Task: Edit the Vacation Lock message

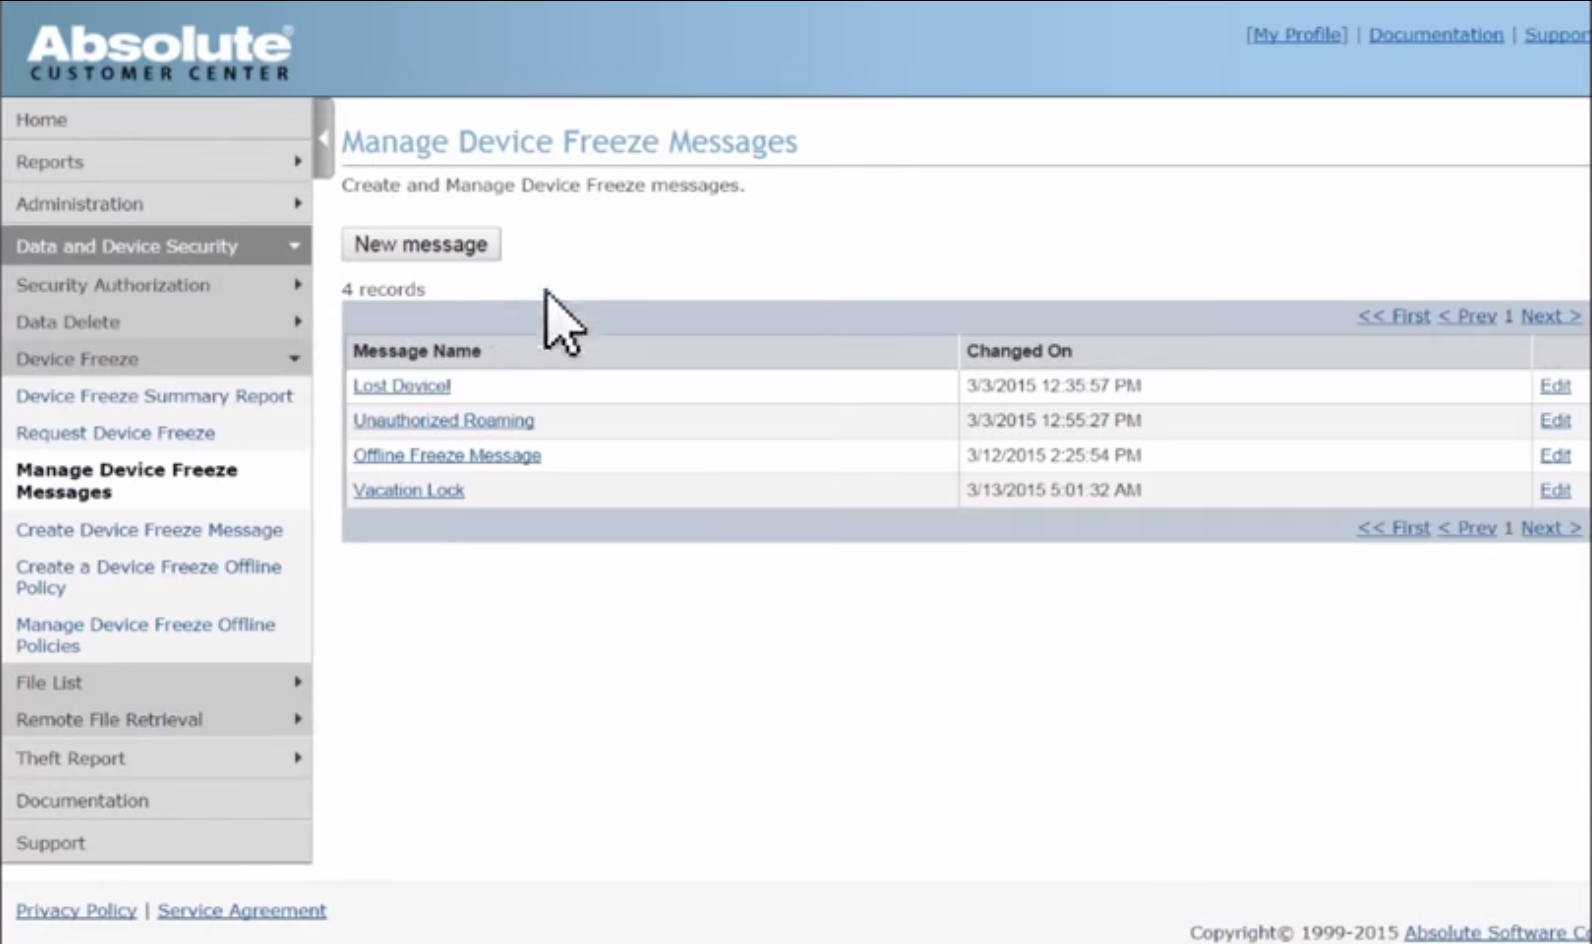Action: (x=1555, y=491)
